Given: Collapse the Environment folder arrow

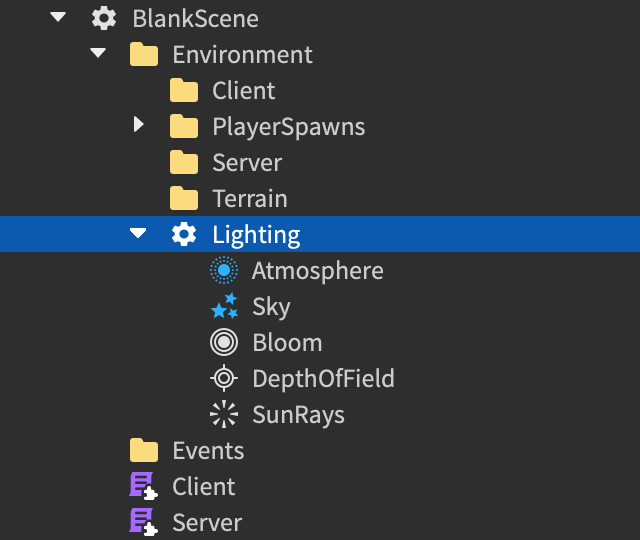Looking at the screenshot, I should click(98, 54).
